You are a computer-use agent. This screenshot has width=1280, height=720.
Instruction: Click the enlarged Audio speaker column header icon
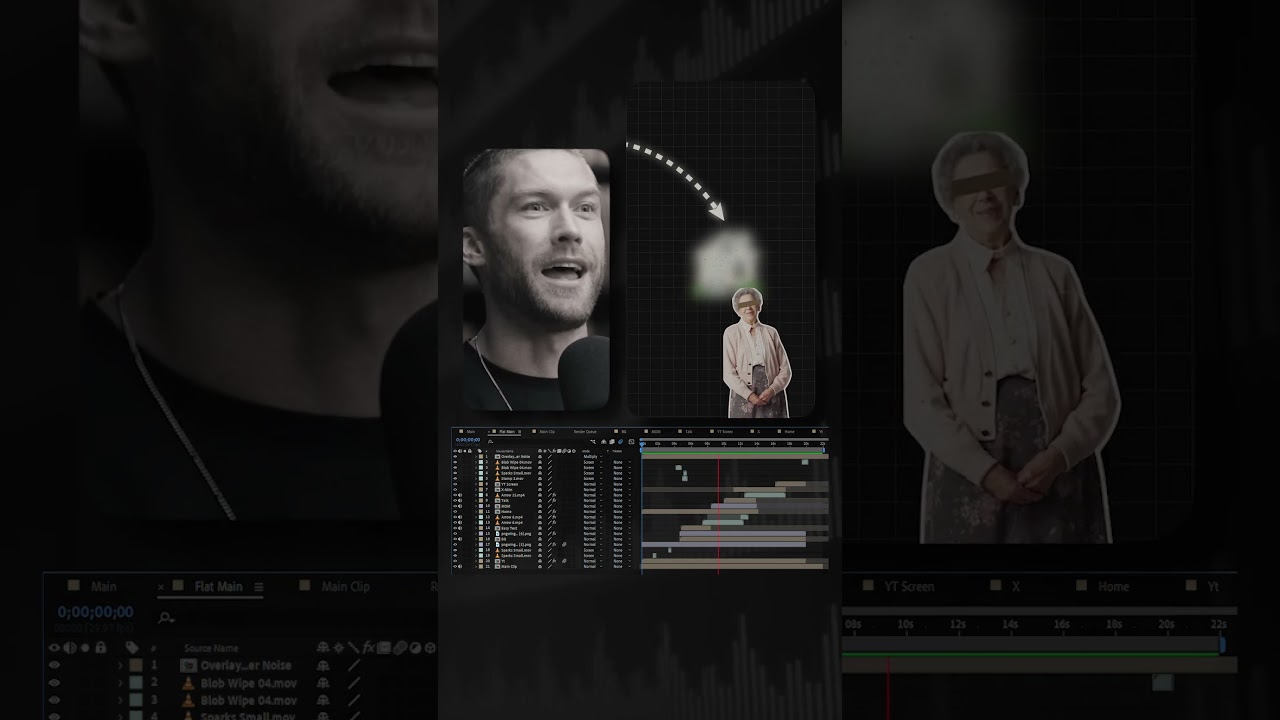click(69, 648)
